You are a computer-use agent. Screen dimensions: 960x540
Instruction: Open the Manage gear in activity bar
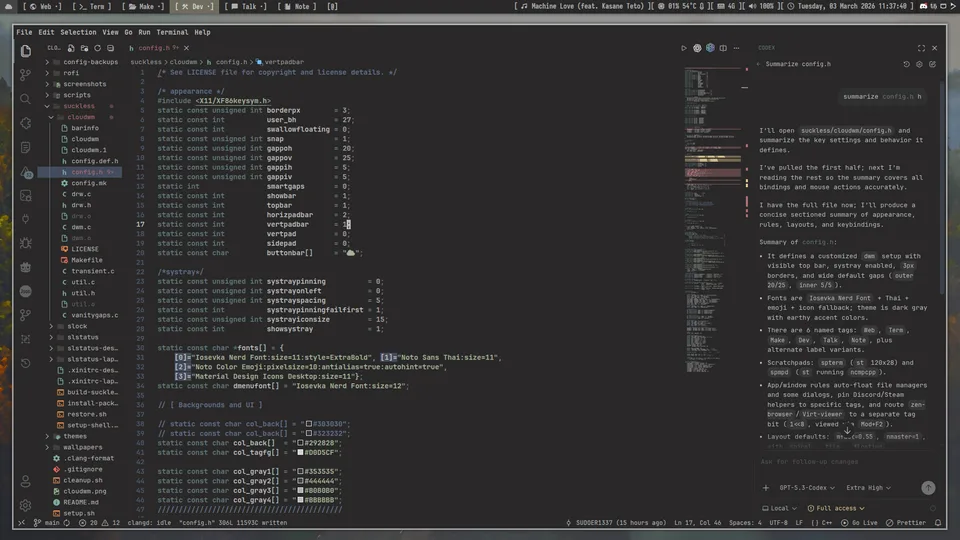[x=26, y=505]
